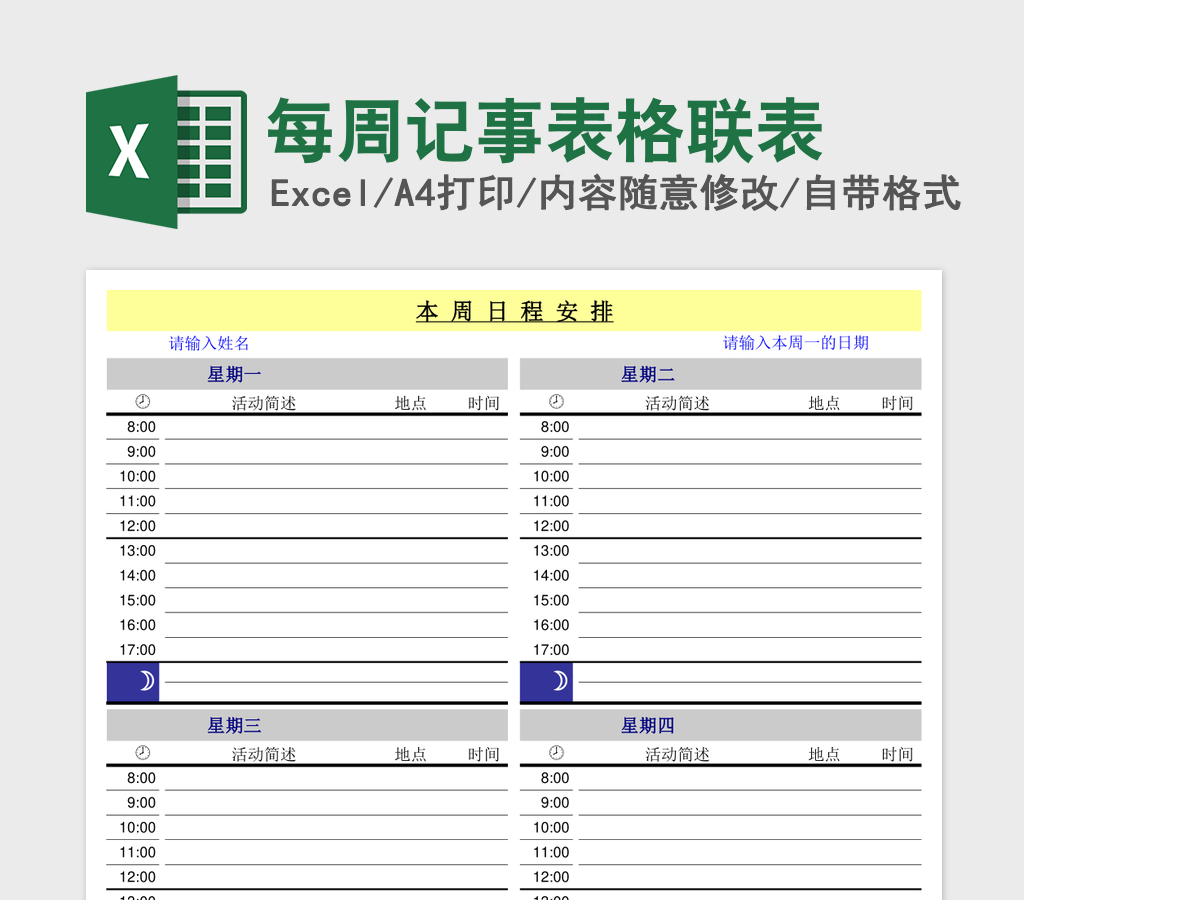Select the 星期一 header
1200x900 pixels.
click(x=307, y=374)
